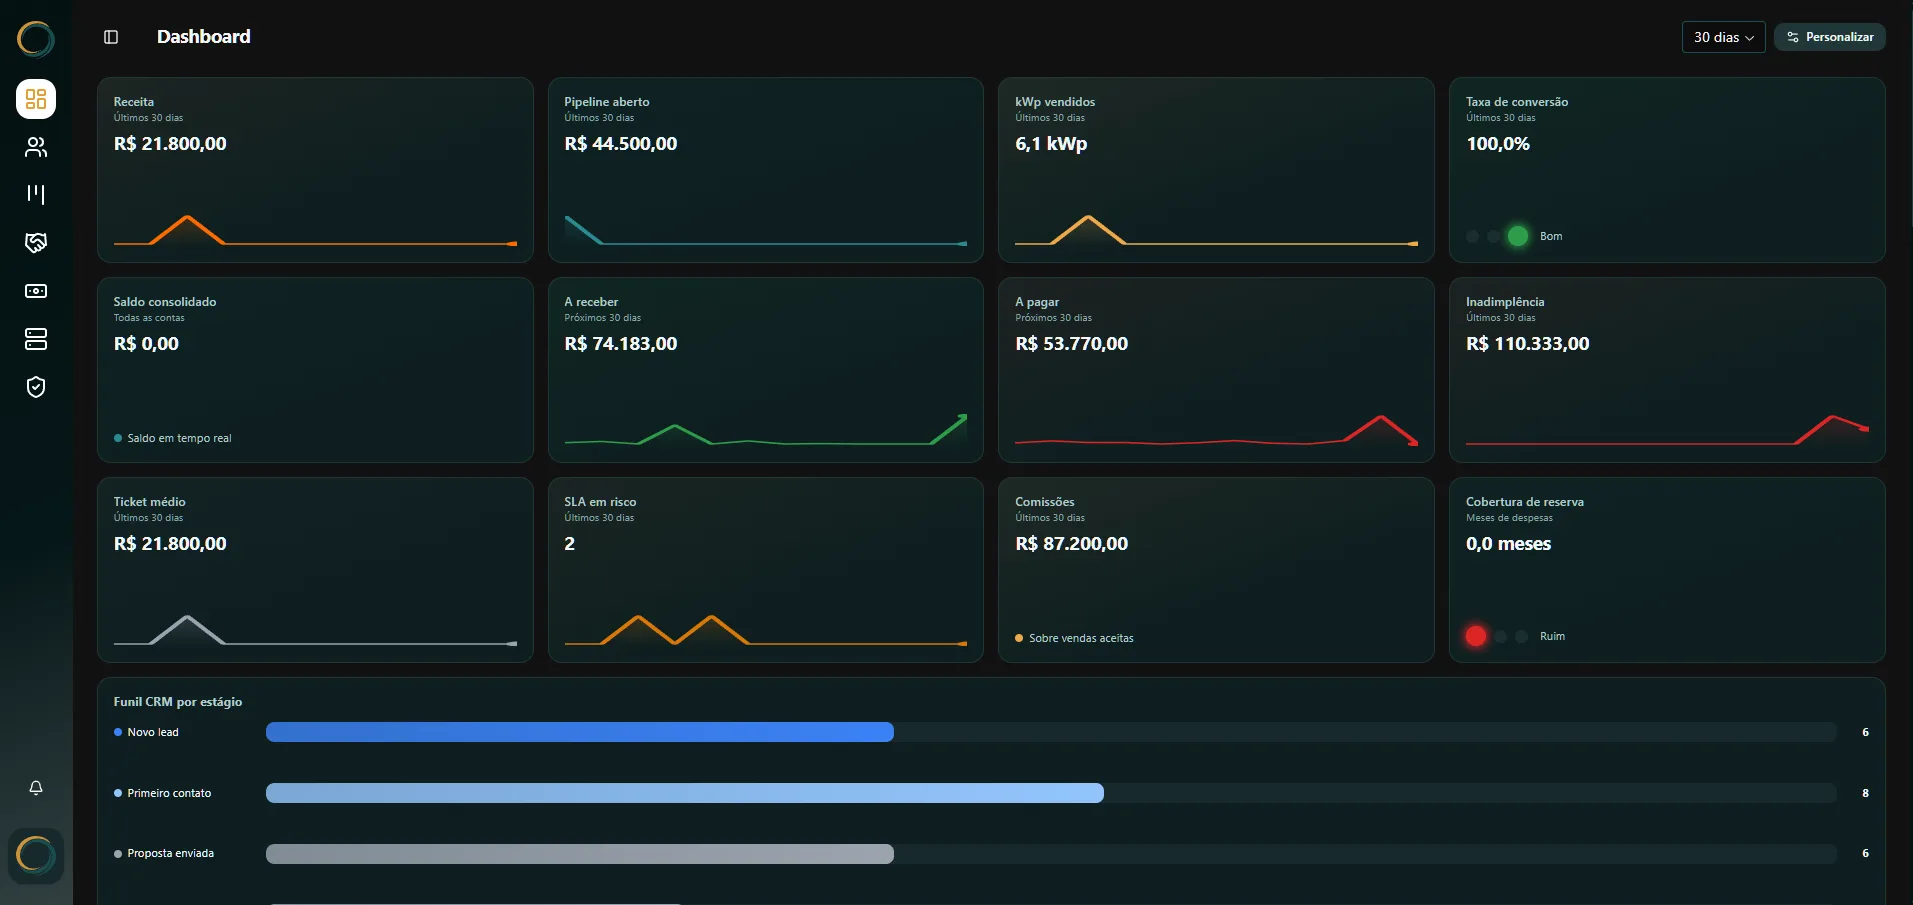
Task: Click the Personalizar button
Action: [x=1830, y=37]
